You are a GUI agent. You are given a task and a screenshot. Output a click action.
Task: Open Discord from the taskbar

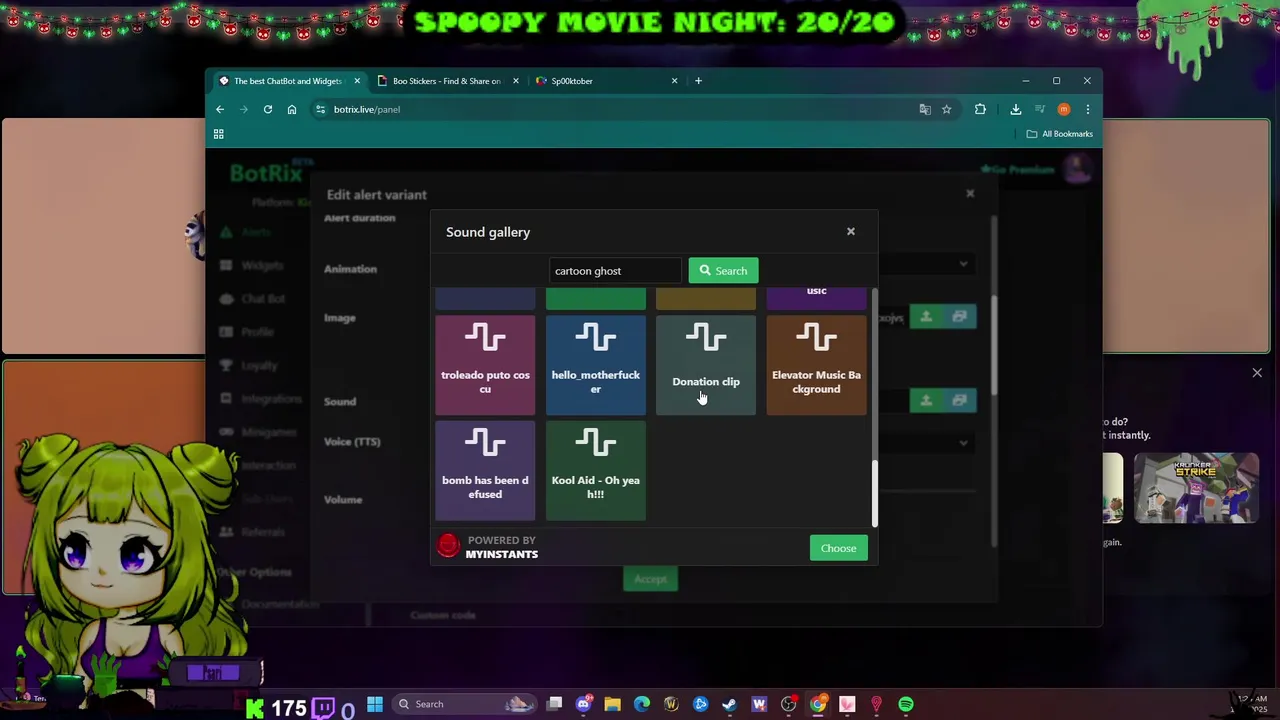point(583,704)
